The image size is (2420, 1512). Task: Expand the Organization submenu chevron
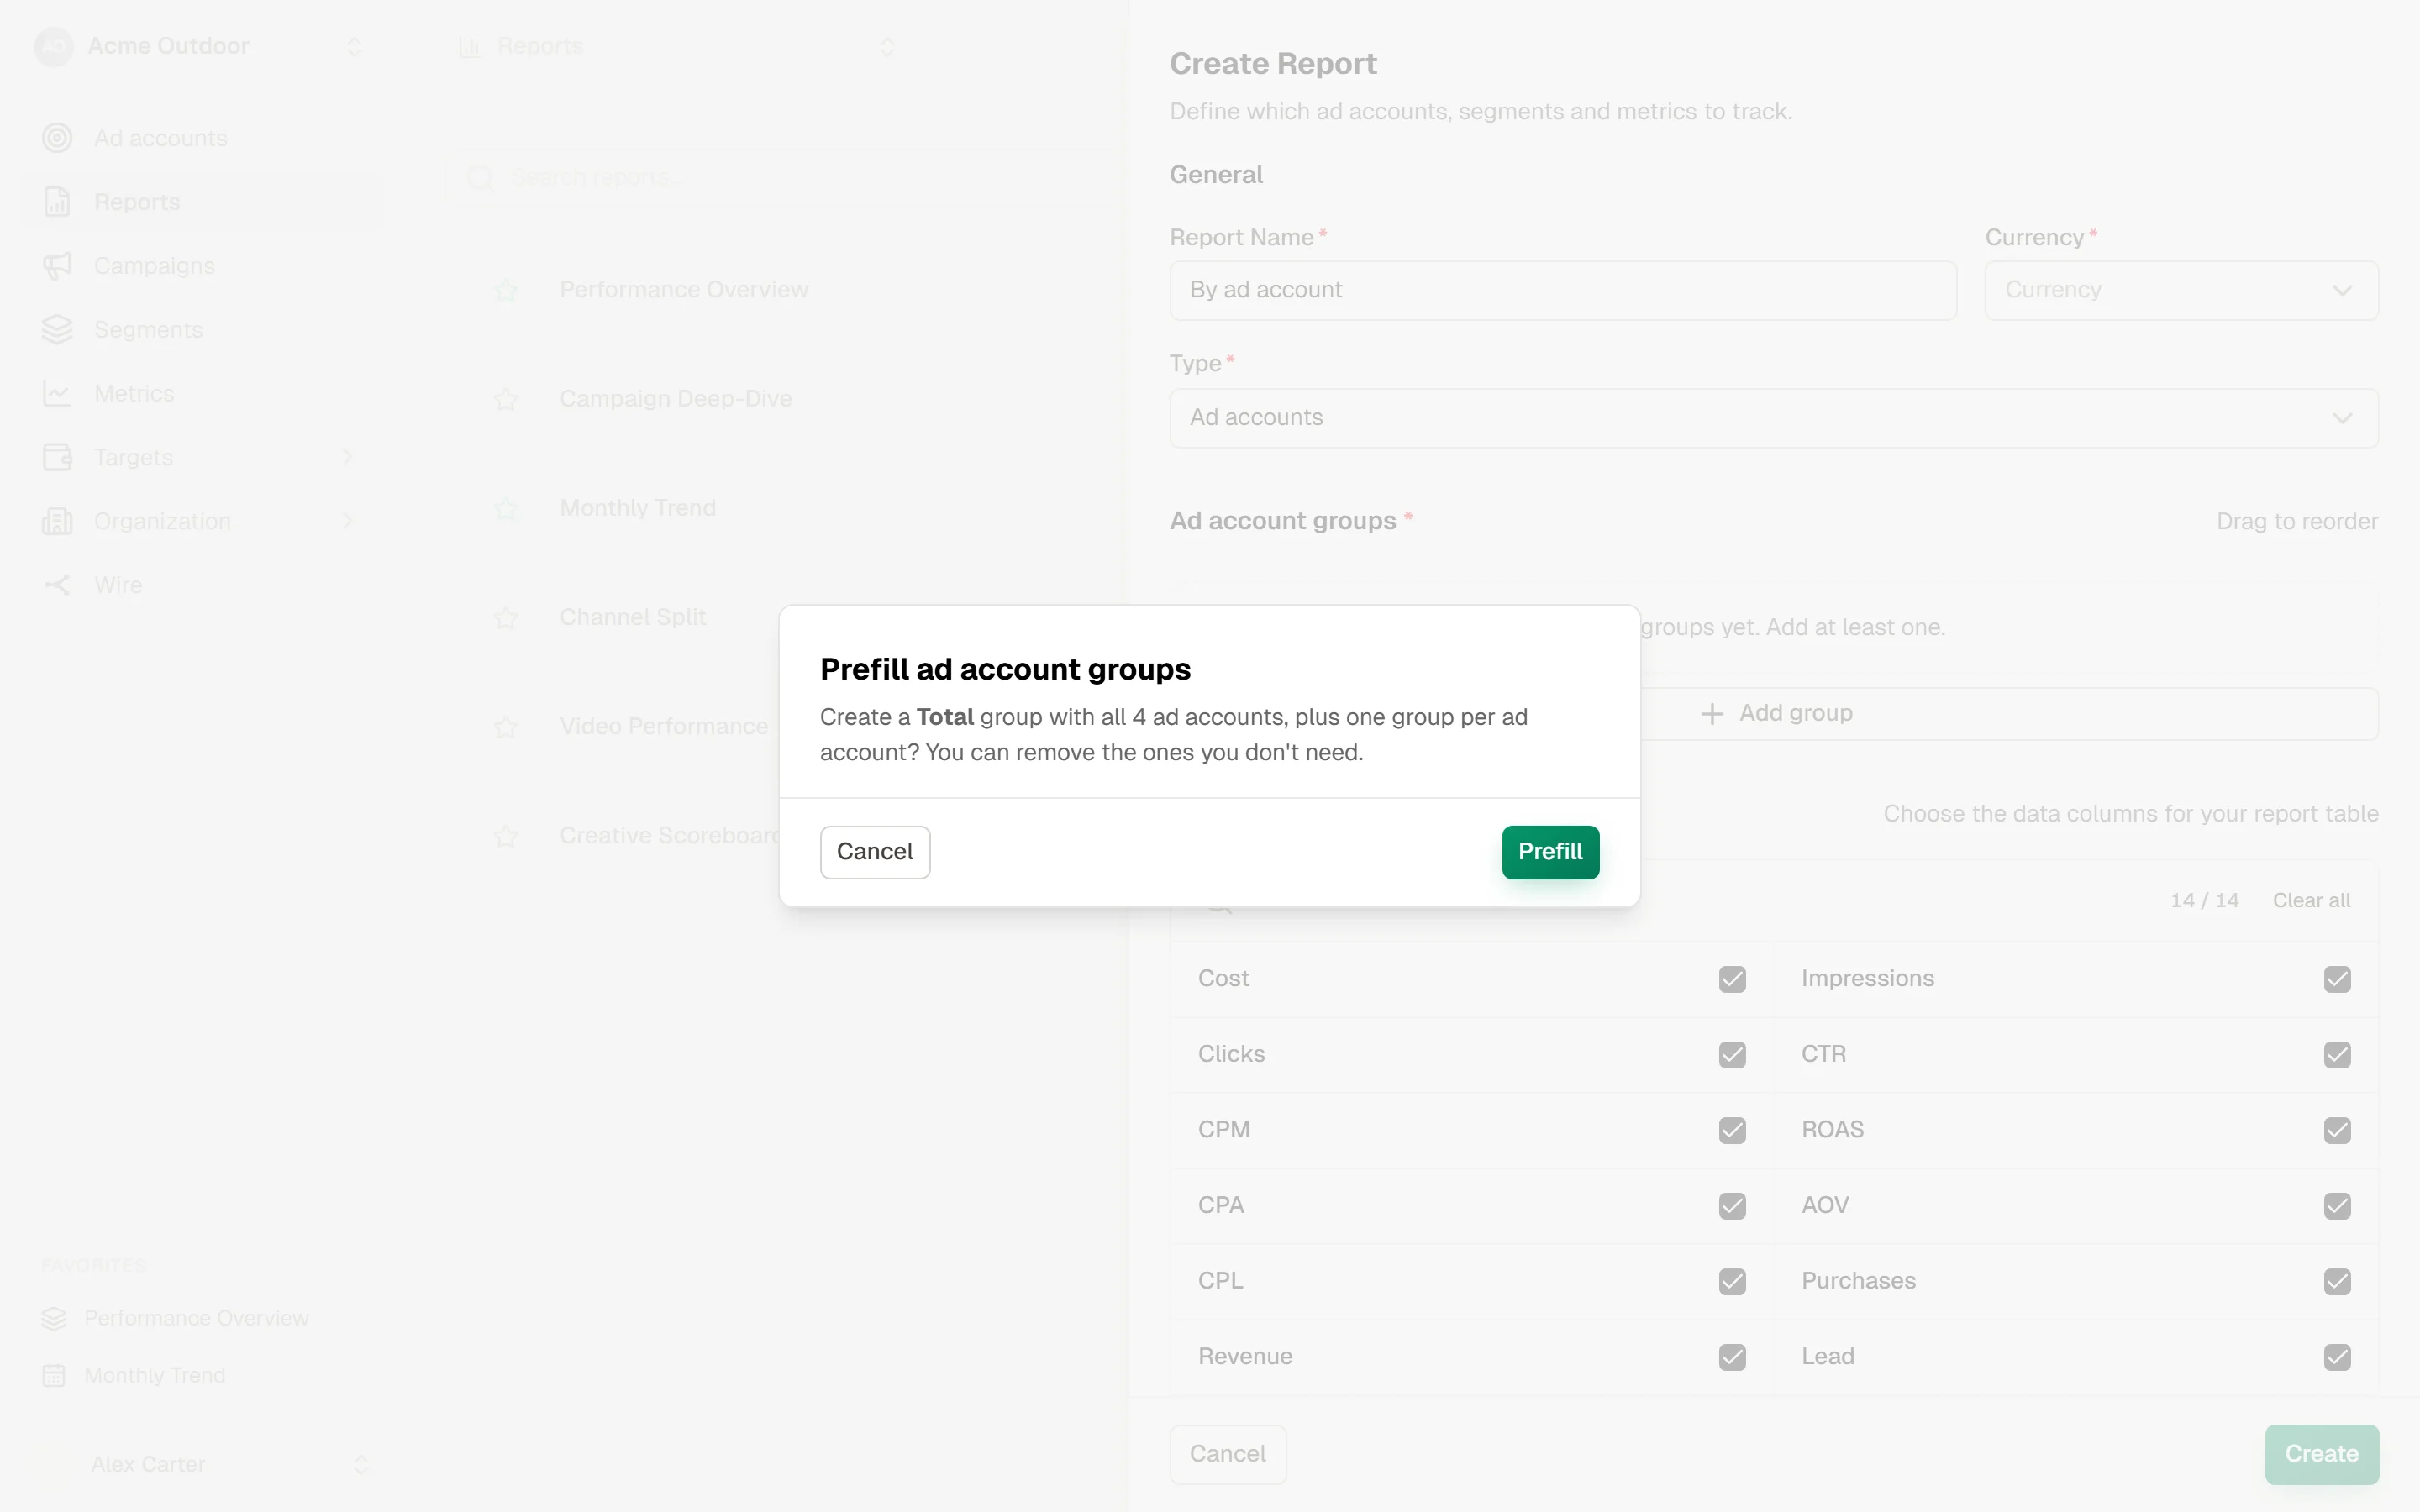pos(348,521)
